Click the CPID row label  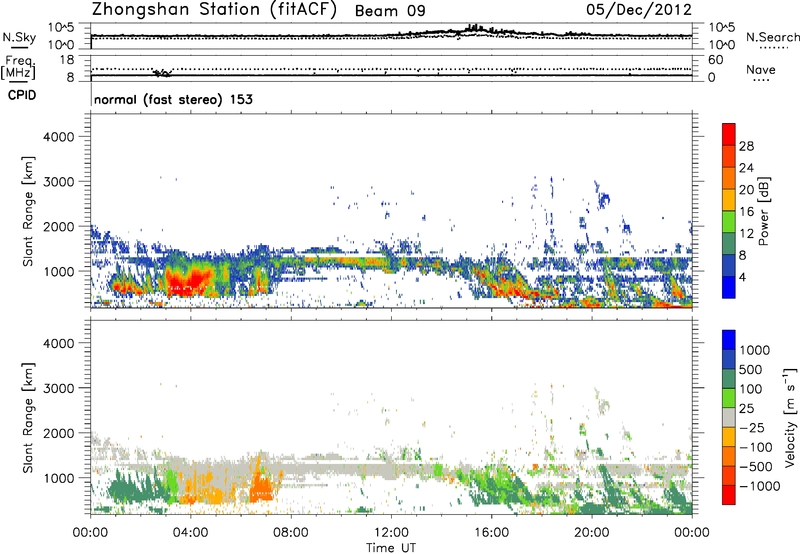tap(22, 95)
